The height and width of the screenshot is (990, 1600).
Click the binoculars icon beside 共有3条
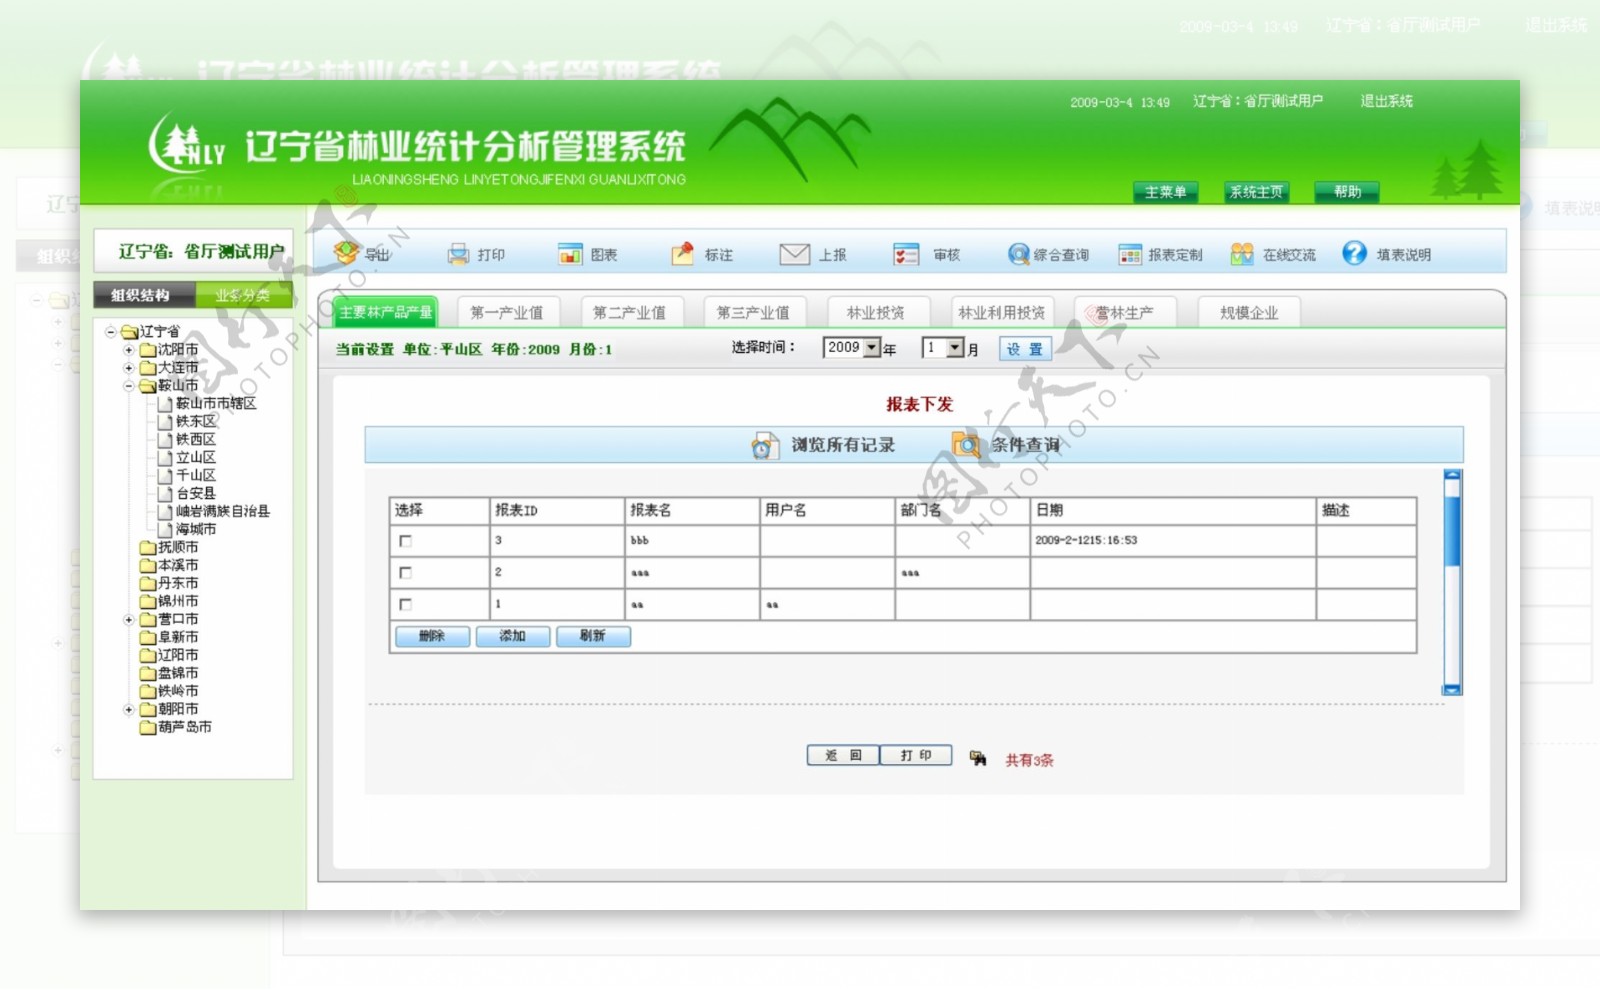(978, 758)
